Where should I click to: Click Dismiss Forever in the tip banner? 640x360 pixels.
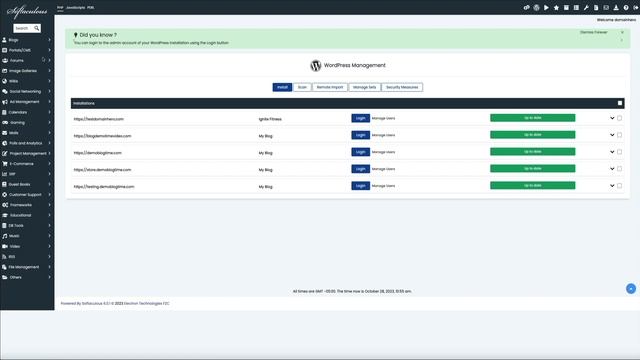point(593,32)
